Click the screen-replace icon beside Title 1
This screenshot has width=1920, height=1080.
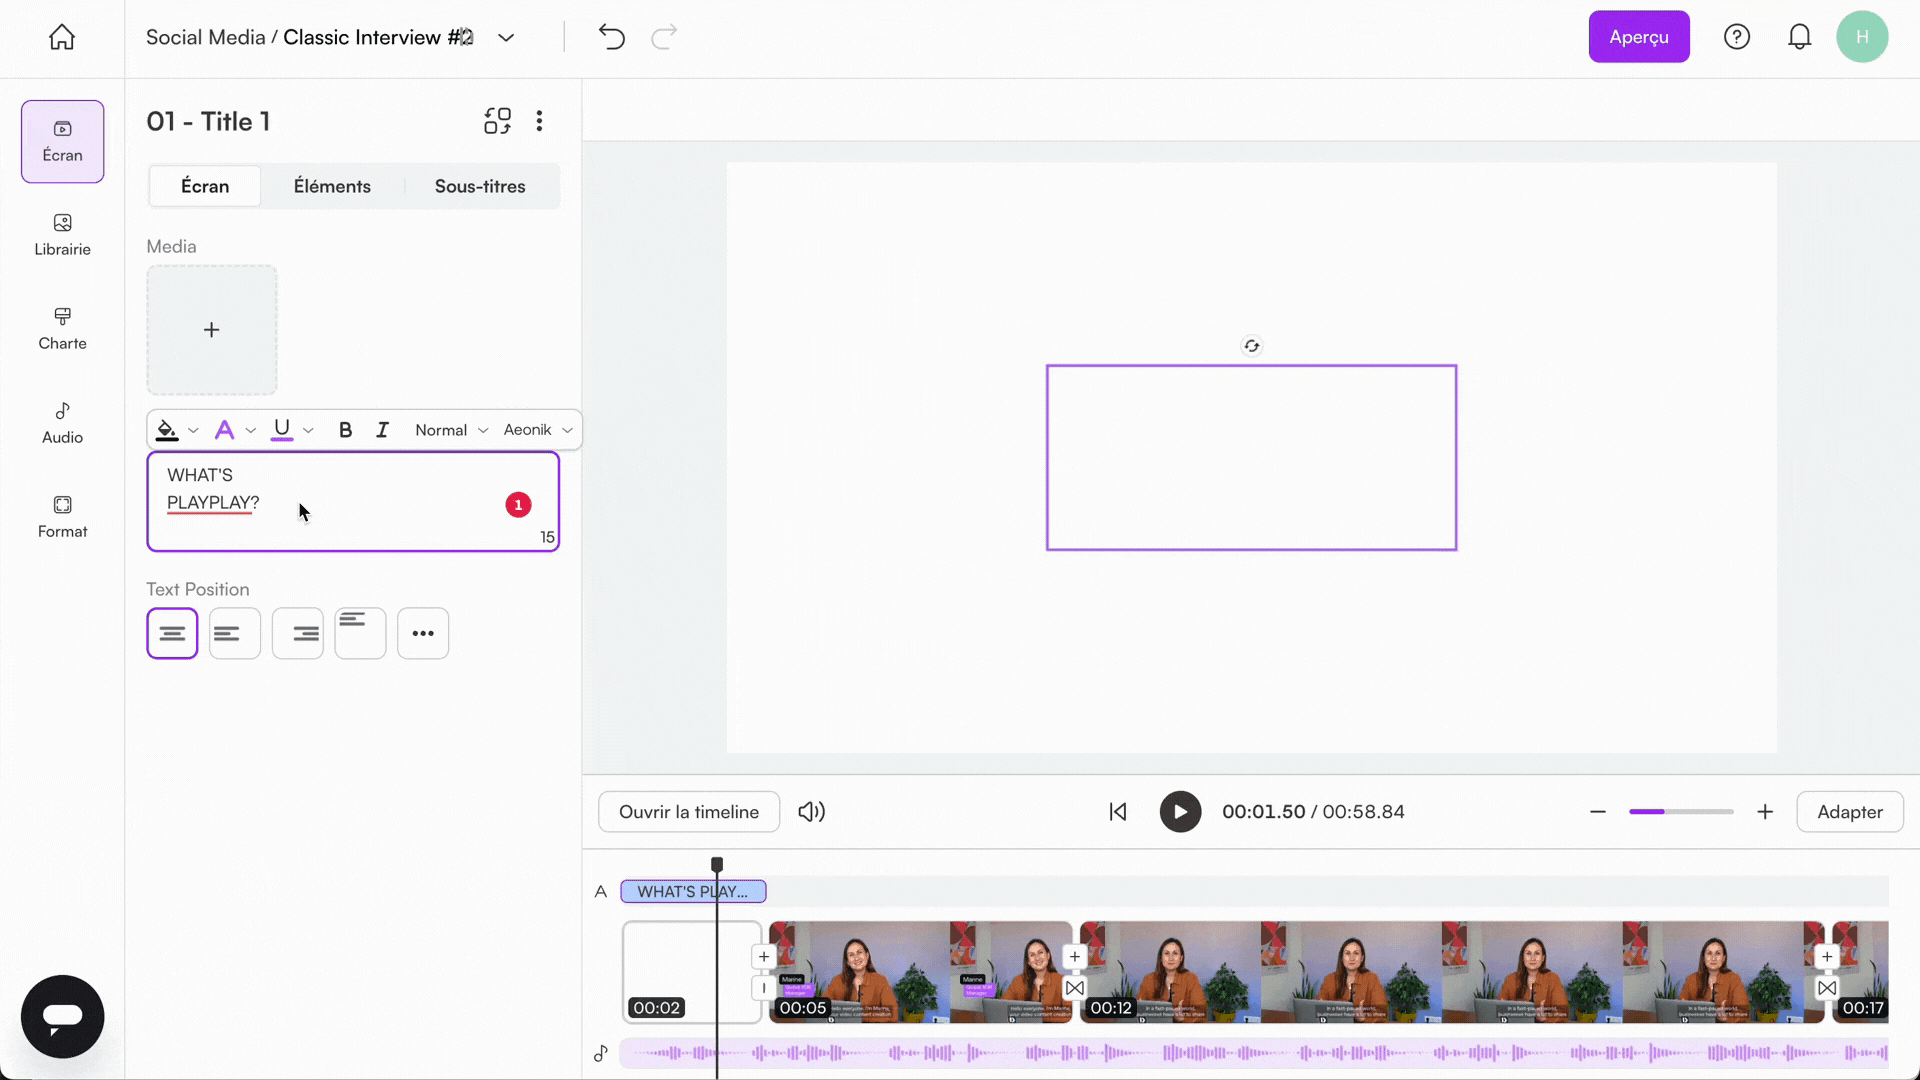(497, 120)
